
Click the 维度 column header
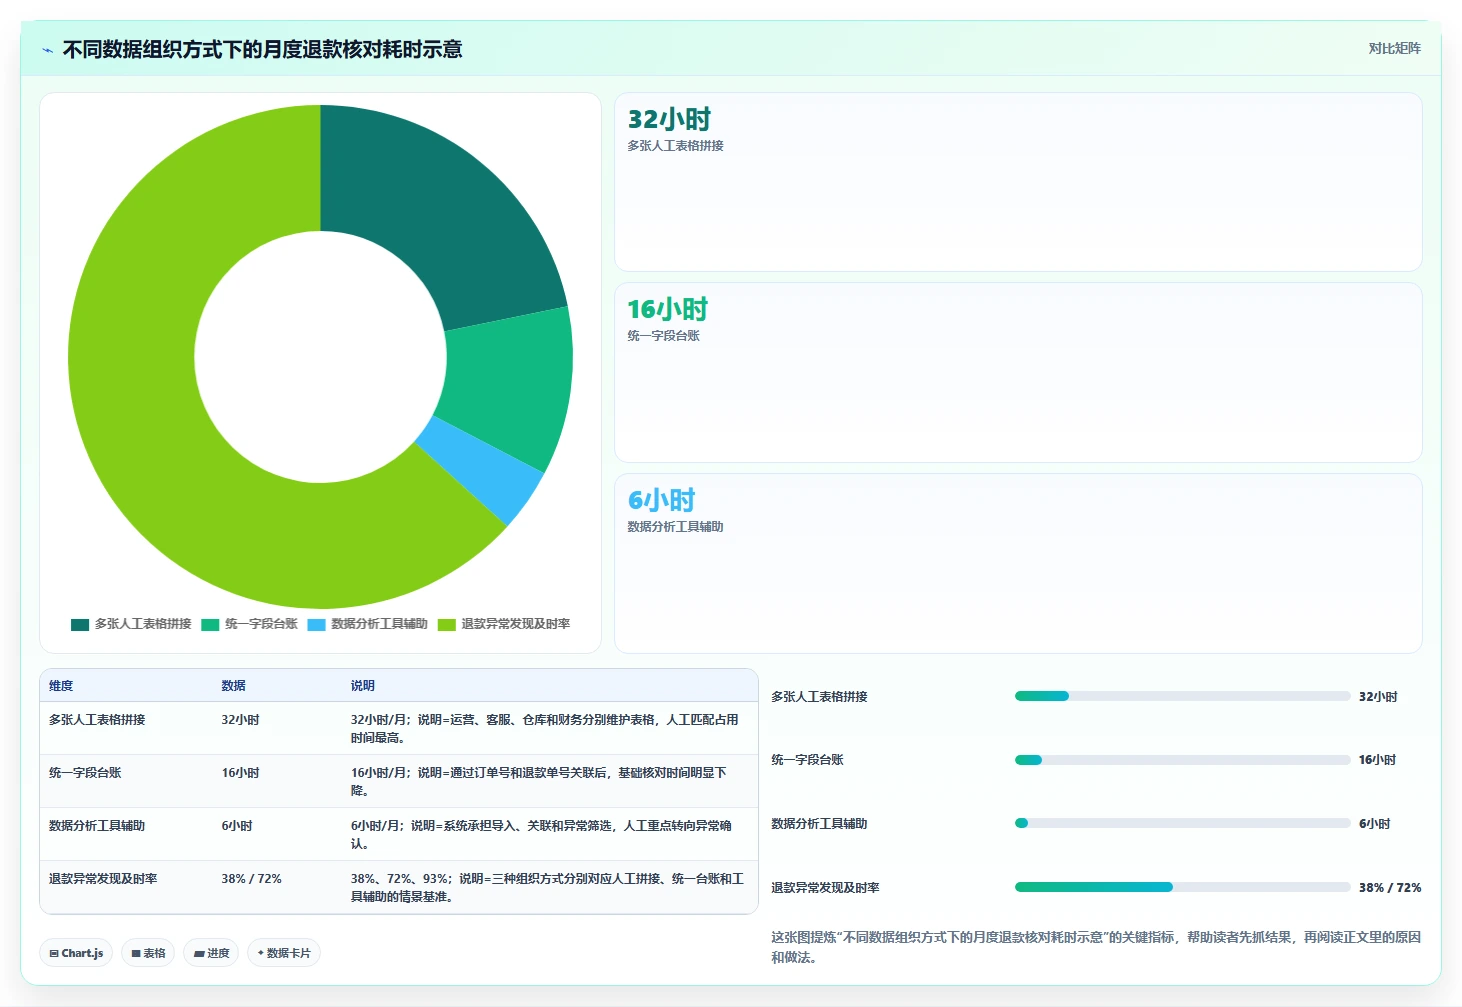click(61, 686)
